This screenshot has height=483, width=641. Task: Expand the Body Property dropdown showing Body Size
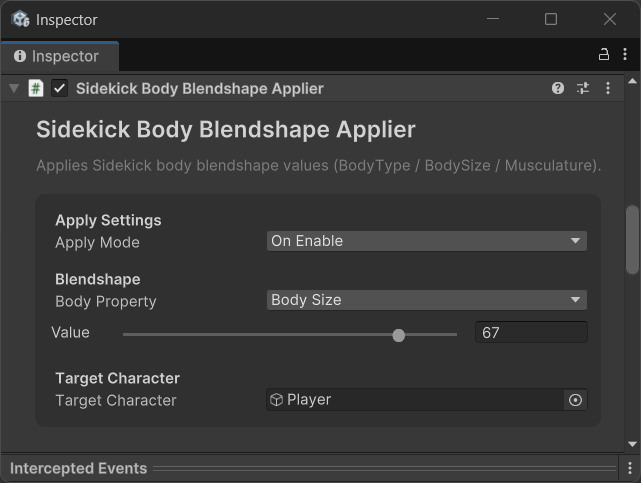426,300
